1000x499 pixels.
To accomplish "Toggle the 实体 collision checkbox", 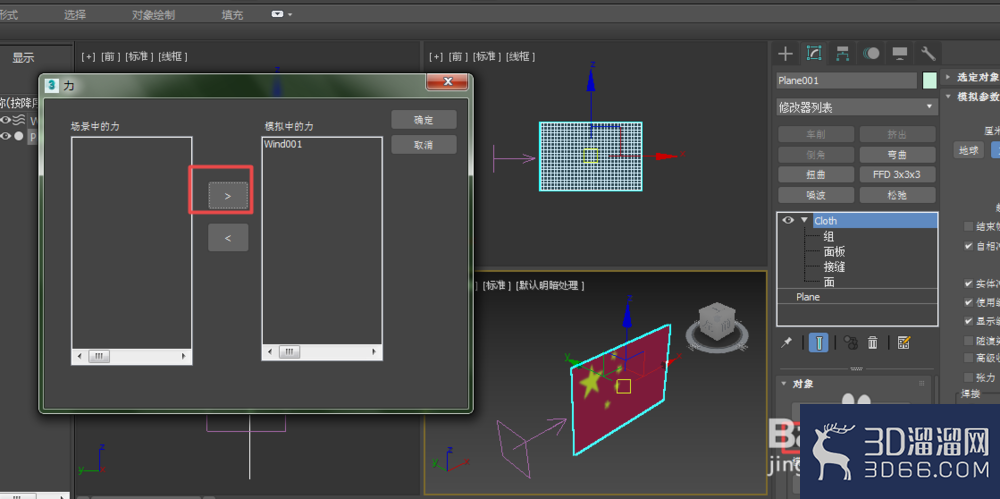I will (x=969, y=283).
